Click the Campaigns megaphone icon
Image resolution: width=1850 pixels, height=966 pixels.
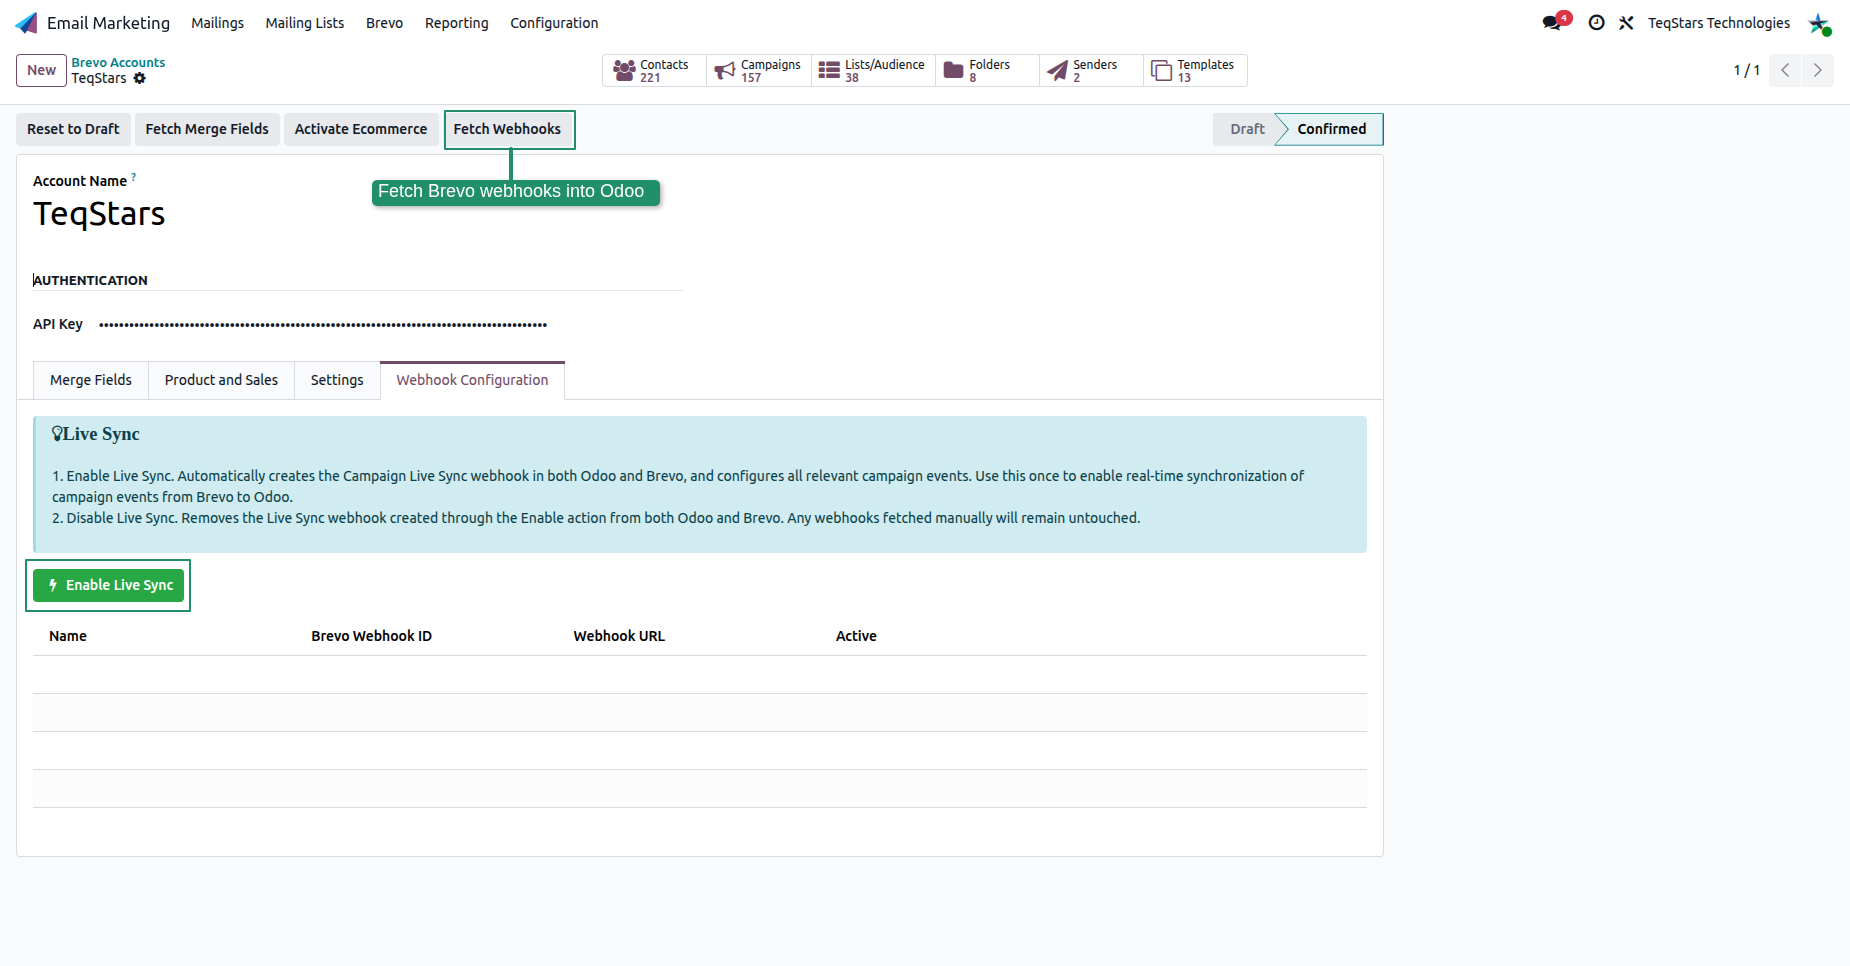coord(725,71)
